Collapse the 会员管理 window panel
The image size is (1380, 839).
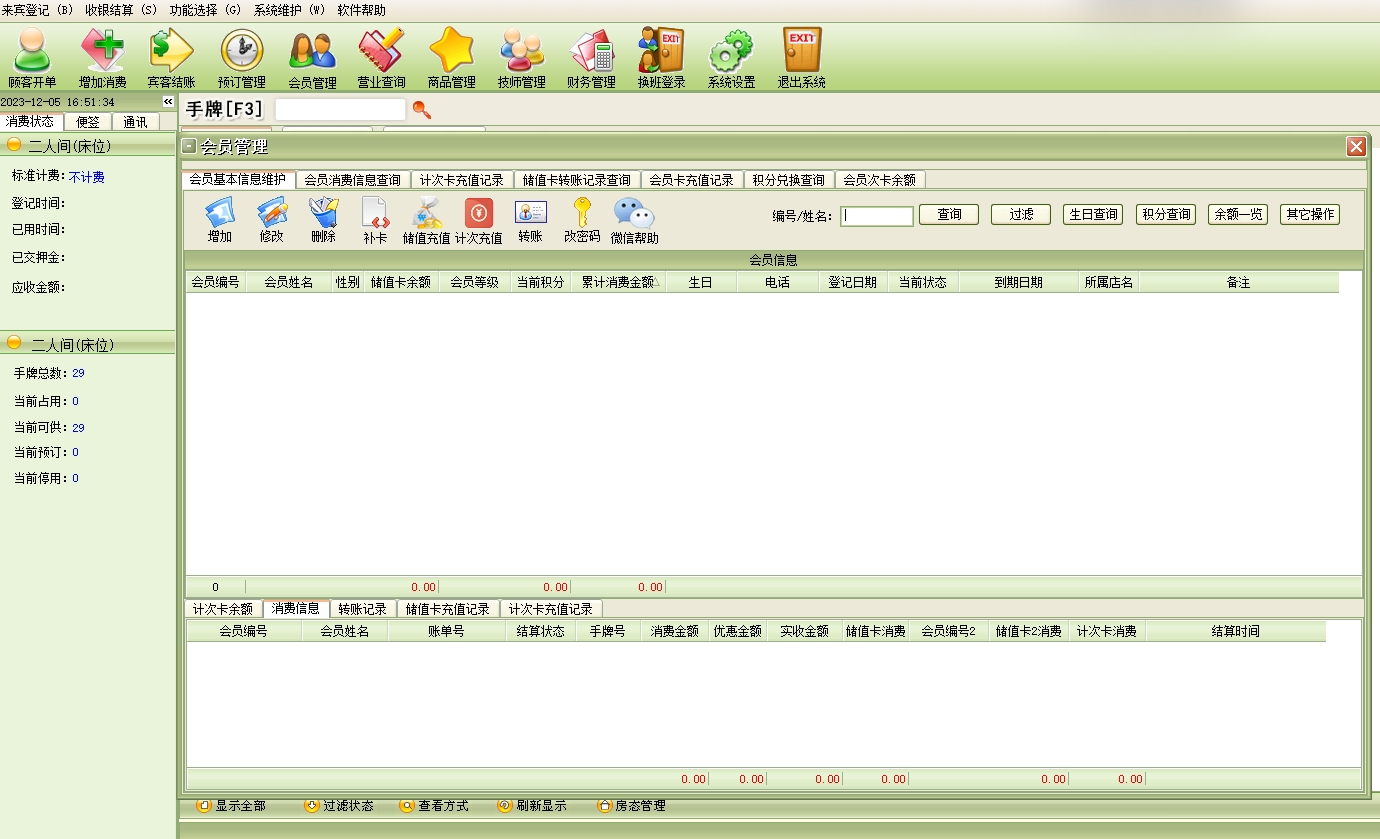click(x=189, y=147)
